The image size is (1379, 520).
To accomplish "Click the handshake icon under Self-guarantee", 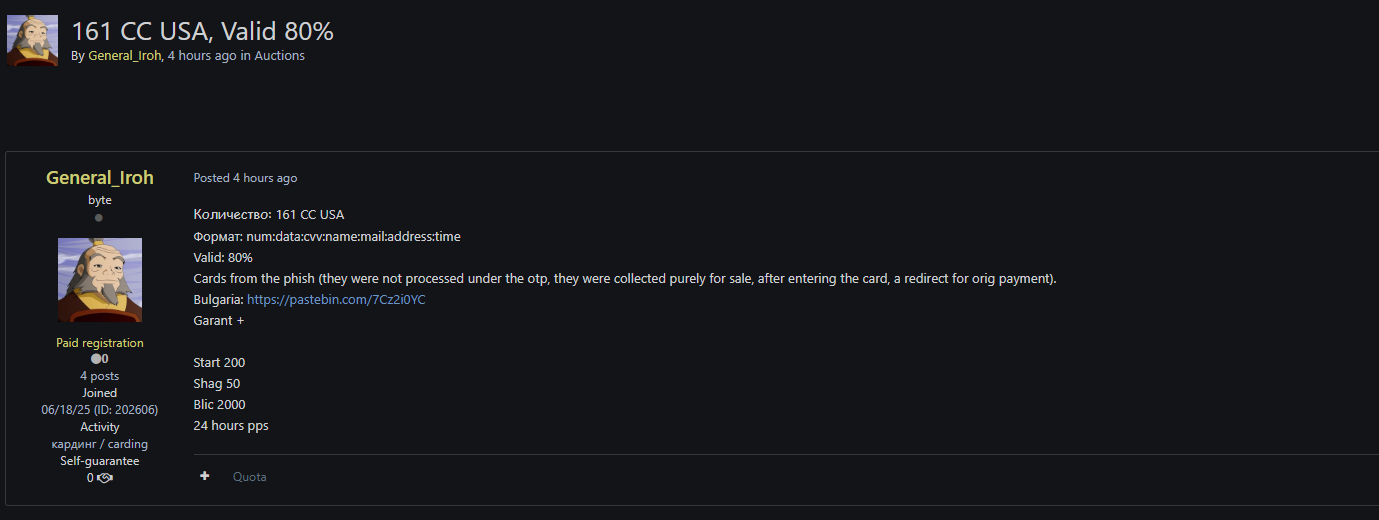I will pos(105,478).
